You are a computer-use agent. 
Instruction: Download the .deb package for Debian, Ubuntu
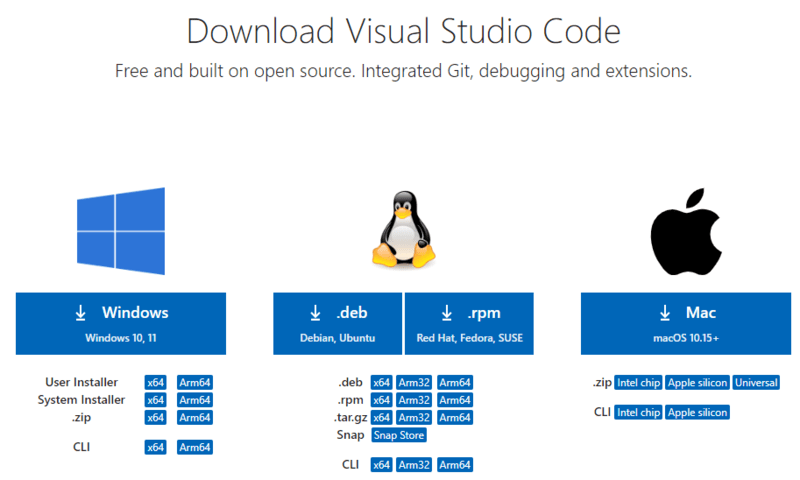click(x=337, y=323)
